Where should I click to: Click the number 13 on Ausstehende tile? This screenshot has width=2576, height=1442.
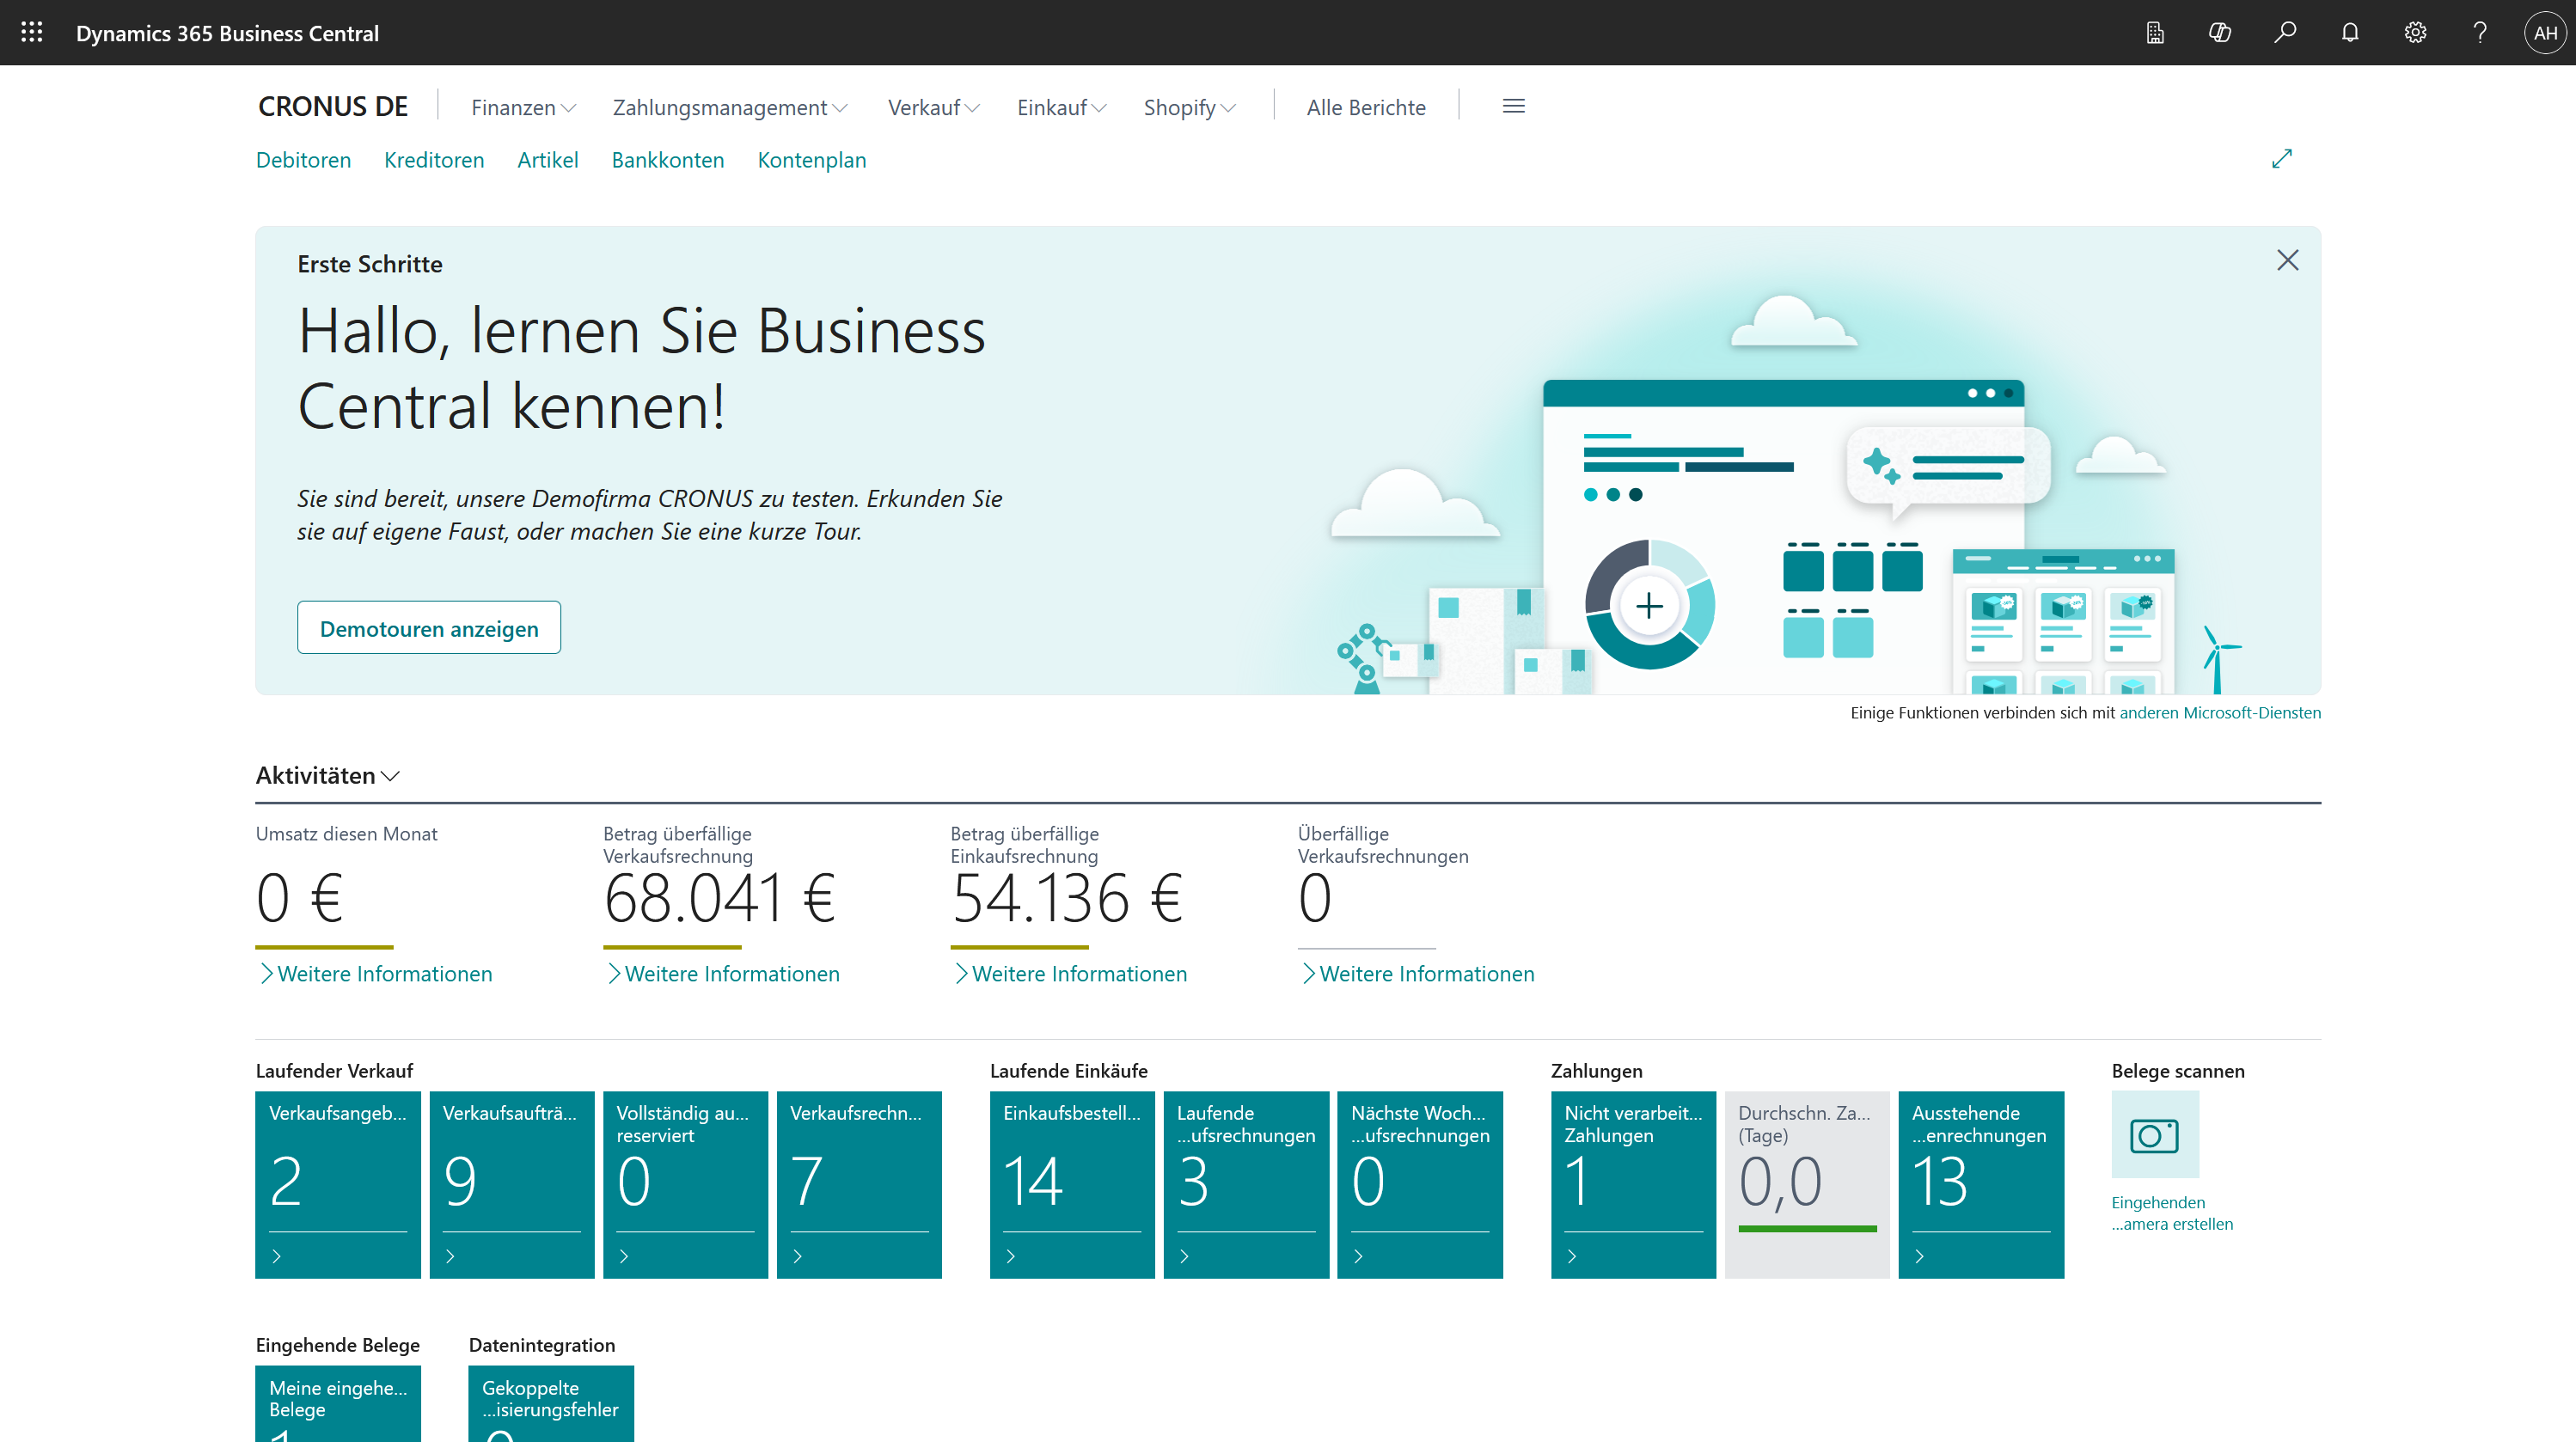[1941, 1181]
